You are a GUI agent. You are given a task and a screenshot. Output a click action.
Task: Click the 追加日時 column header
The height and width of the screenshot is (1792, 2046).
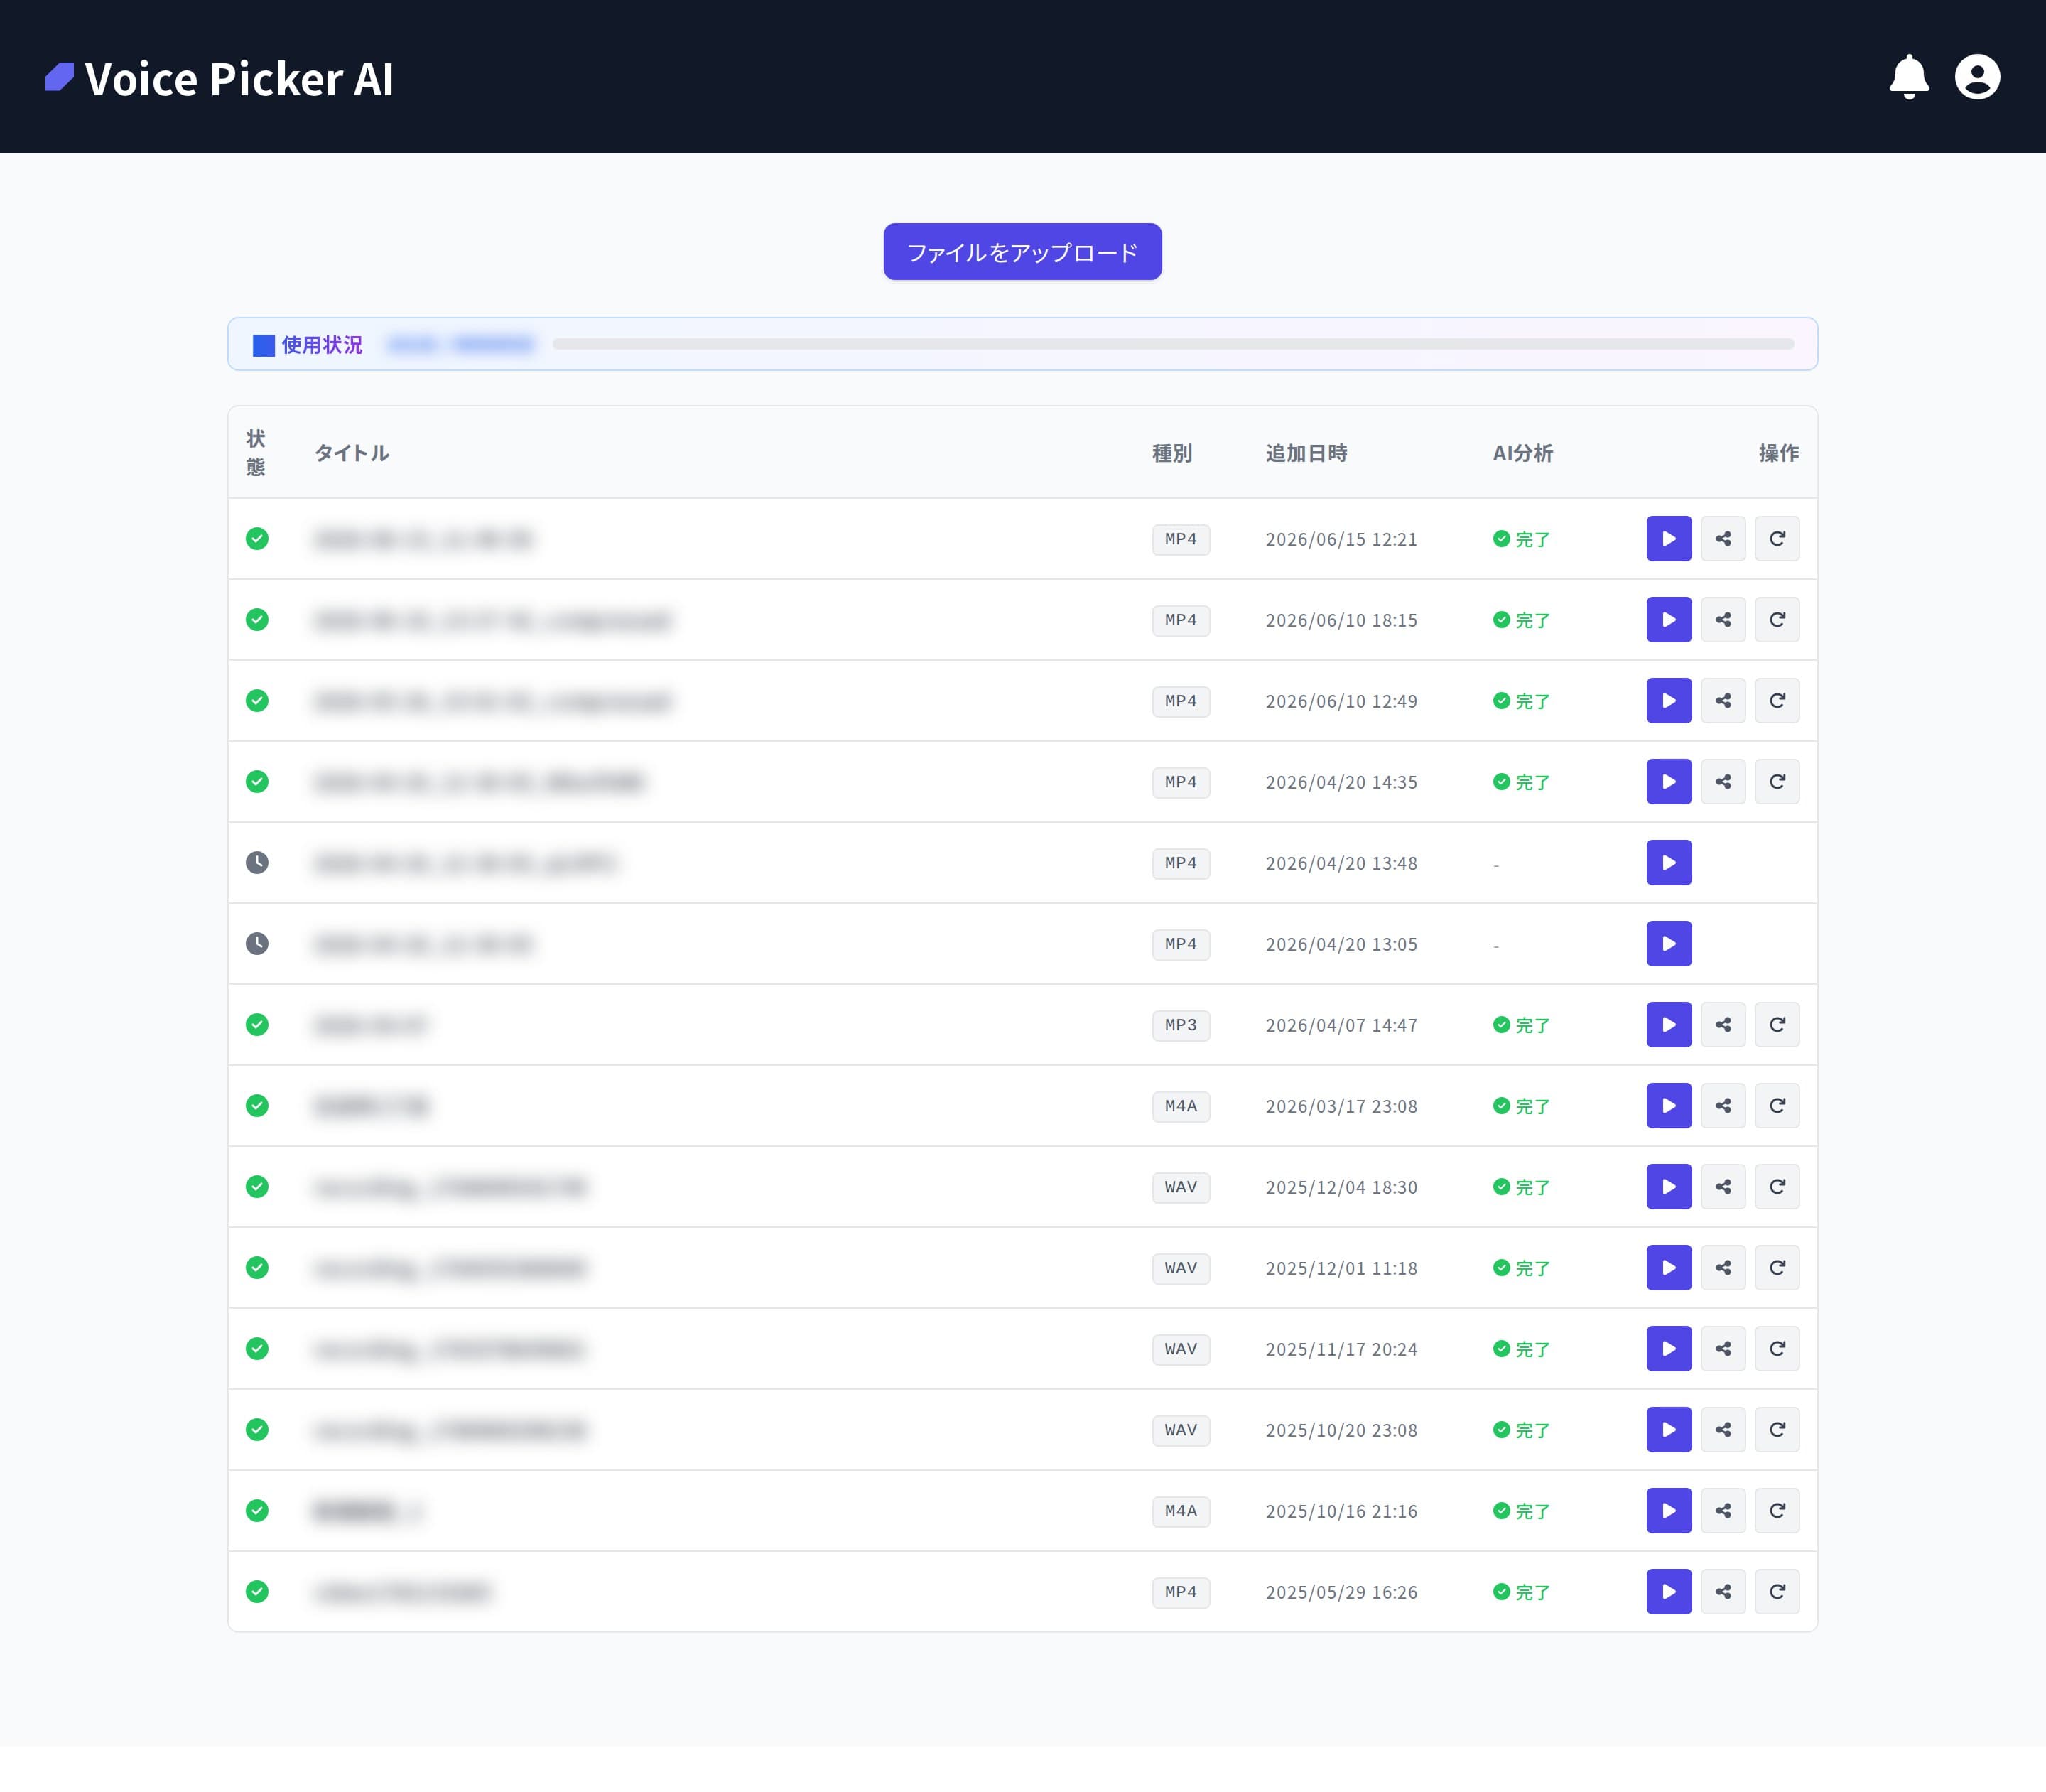[x=1306, y=453]
